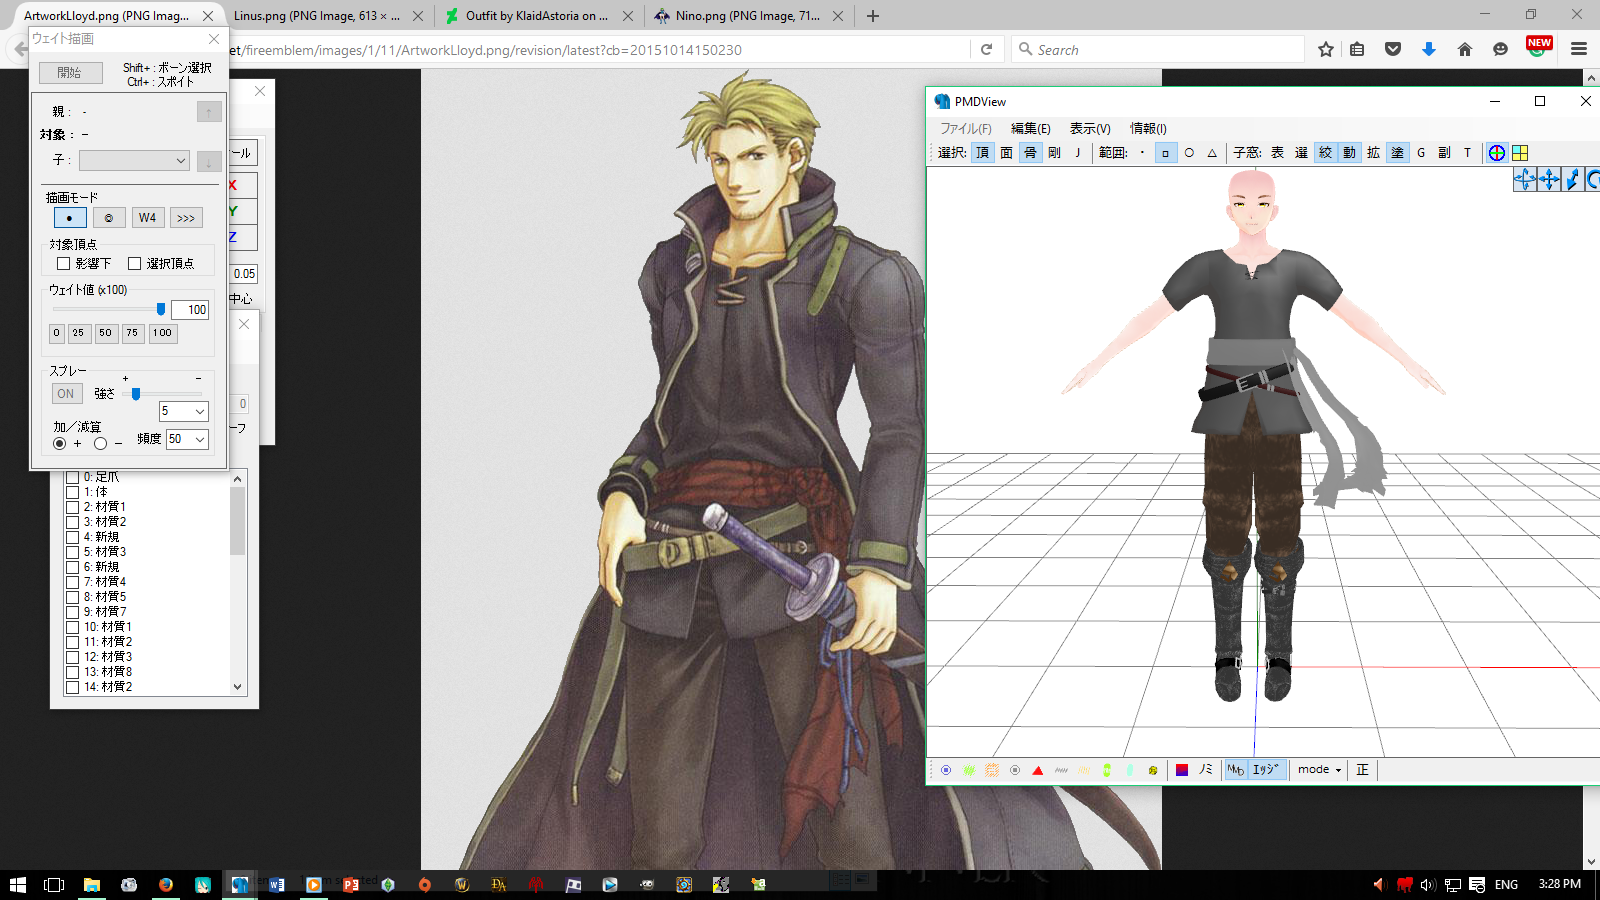Screen dimensions: 1600x900
Task: Click the weight value input field showing 100
Action: click(x=190, y=310)
